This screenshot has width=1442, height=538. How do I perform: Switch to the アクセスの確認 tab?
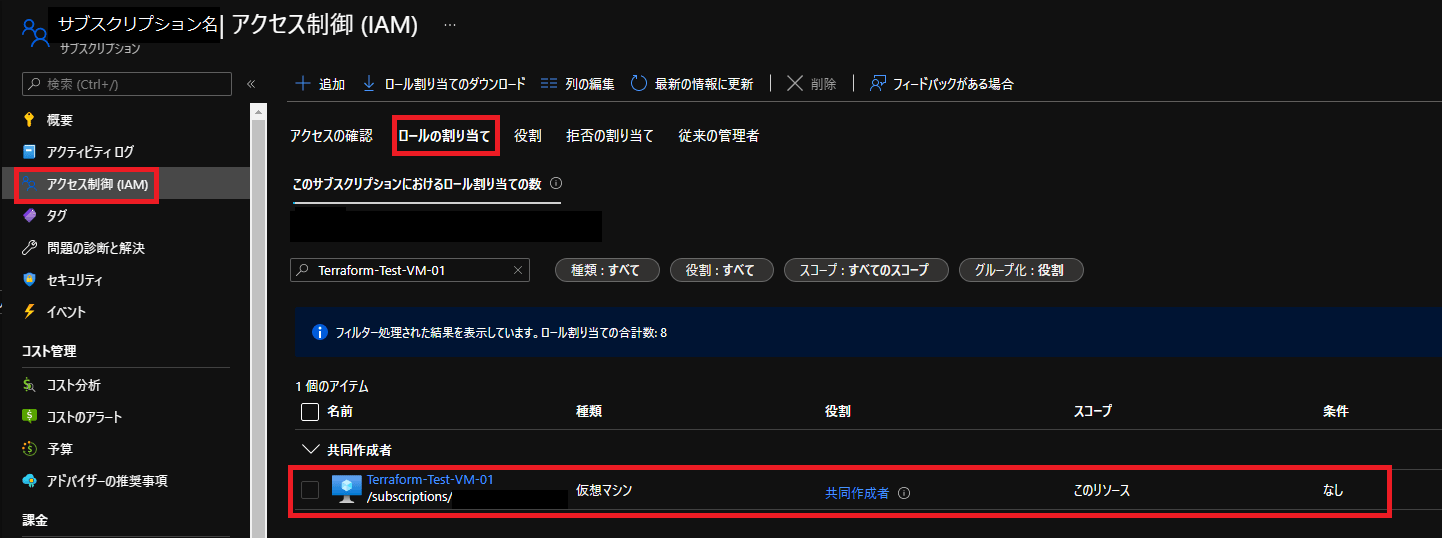(331, 136)
